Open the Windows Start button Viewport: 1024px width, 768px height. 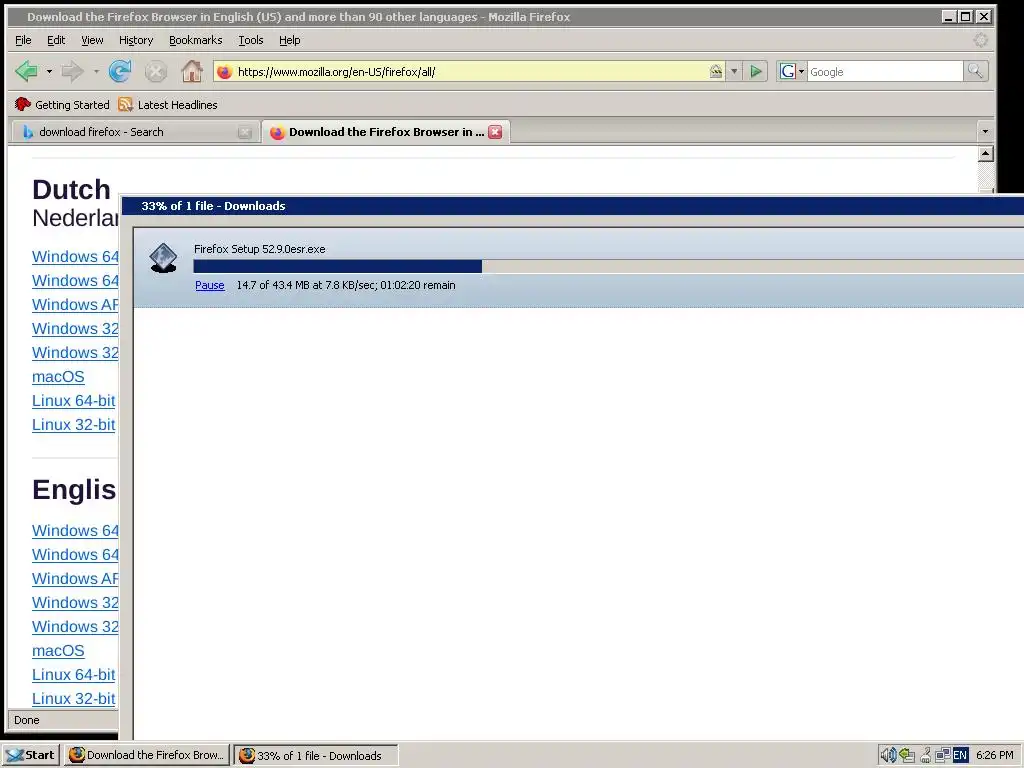[30, 755]
